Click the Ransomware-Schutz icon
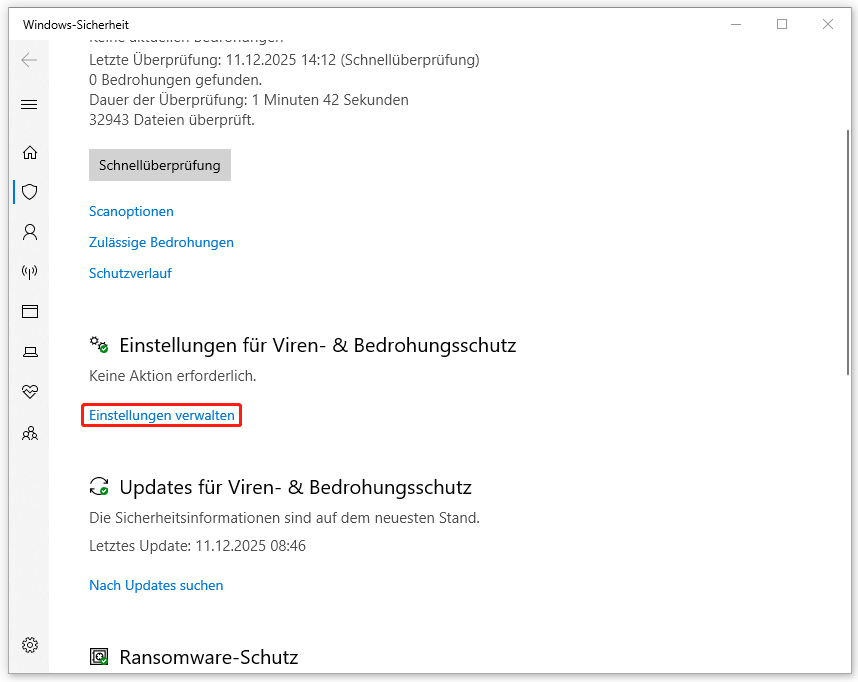The image size is (858, 682). [99, 656]
